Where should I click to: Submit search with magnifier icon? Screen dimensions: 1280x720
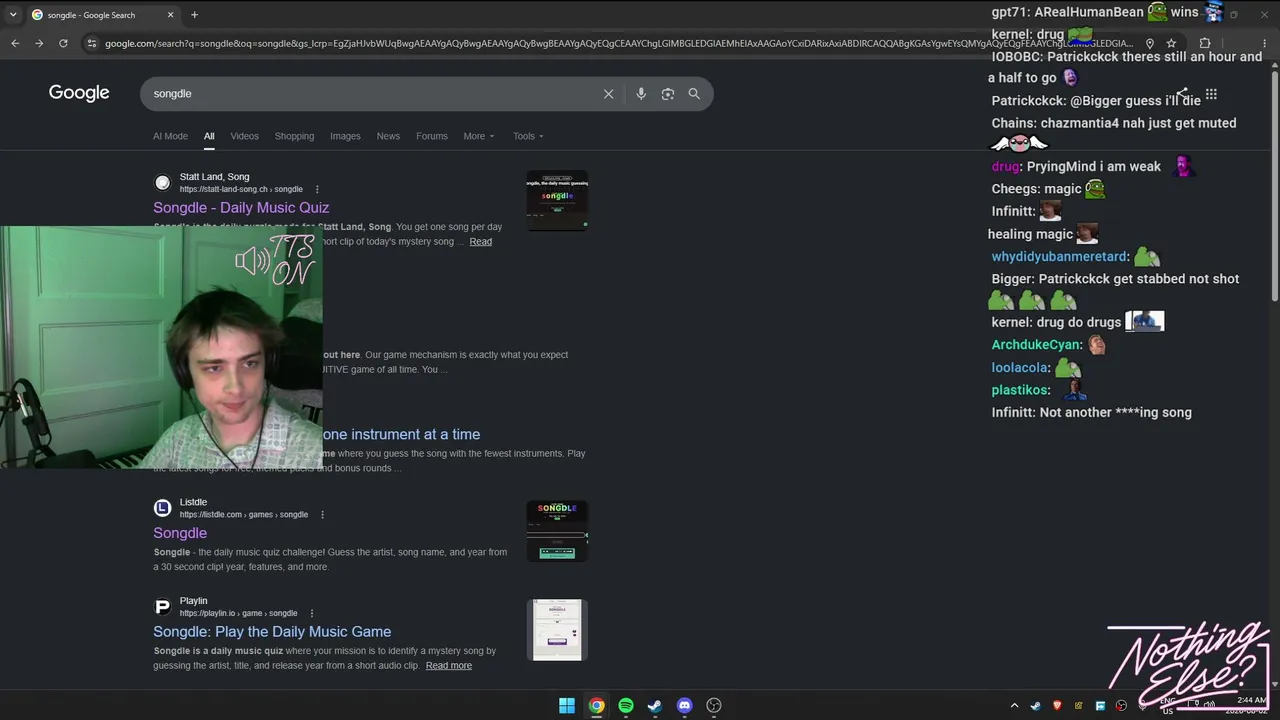click(694, 94)
